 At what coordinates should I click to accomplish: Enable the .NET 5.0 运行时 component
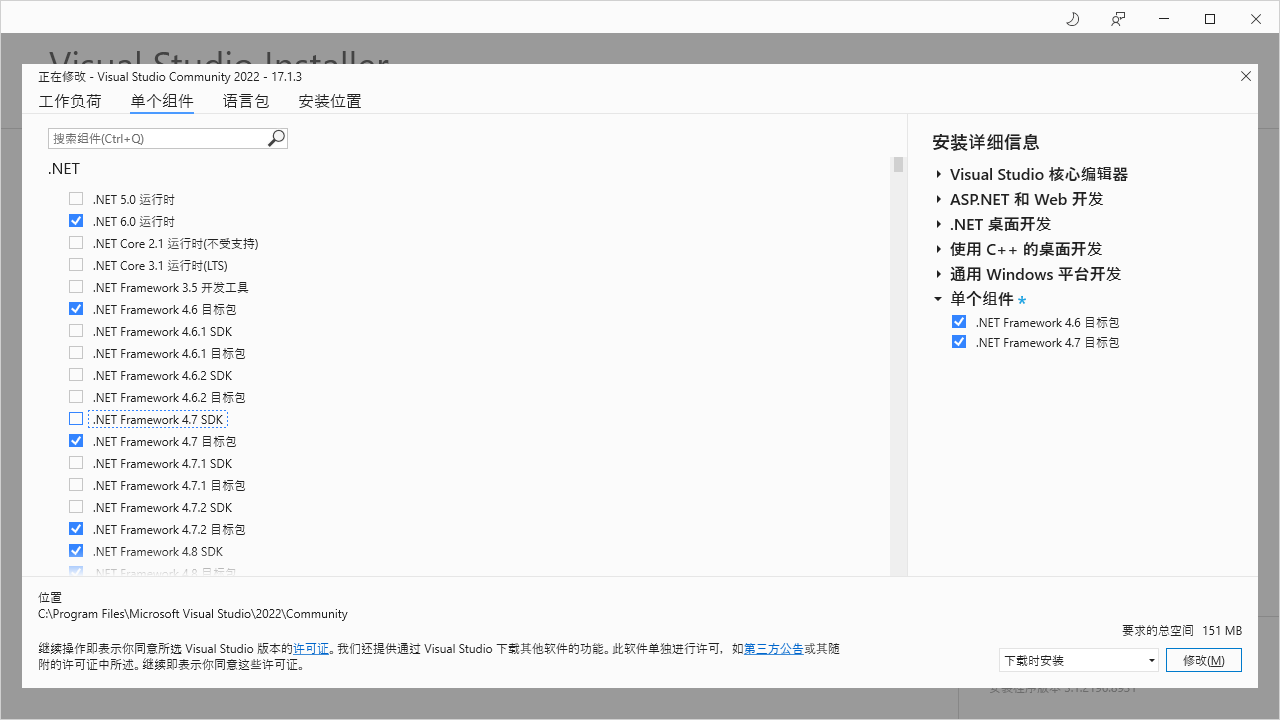[75, 198]
